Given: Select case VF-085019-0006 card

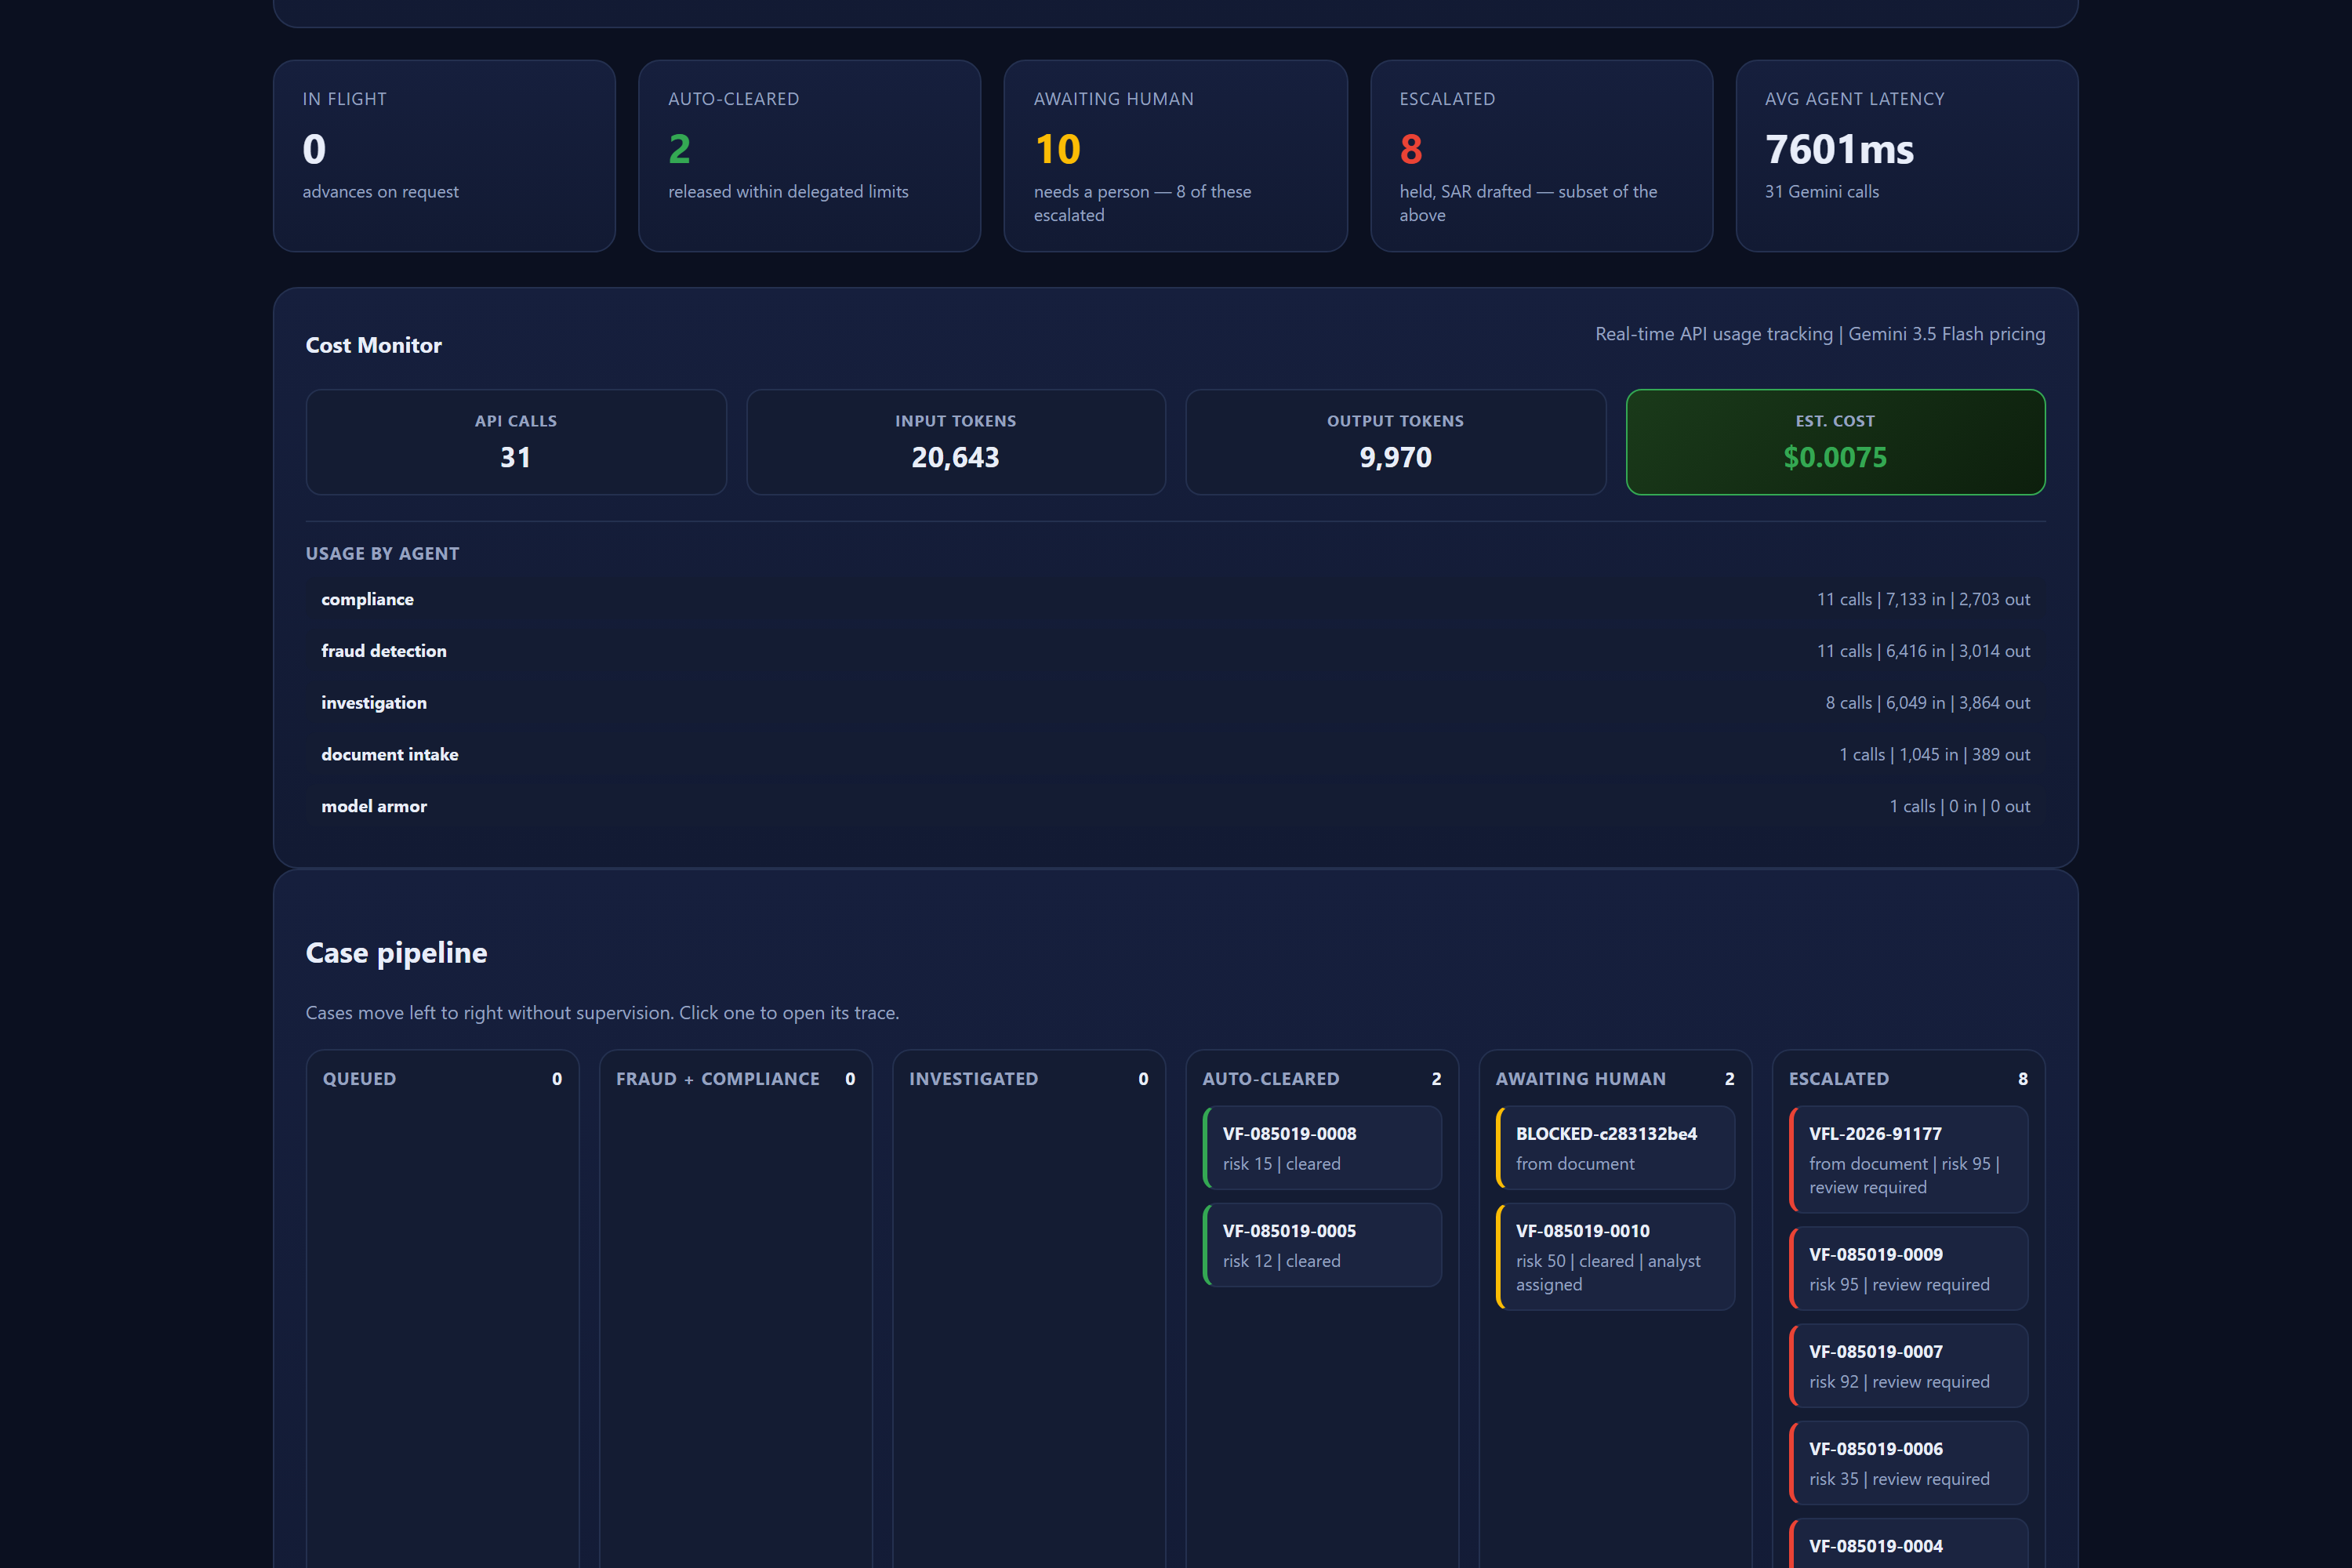Looking at the screenshot, I should pyautogui.click(x=1908, y=1463).
